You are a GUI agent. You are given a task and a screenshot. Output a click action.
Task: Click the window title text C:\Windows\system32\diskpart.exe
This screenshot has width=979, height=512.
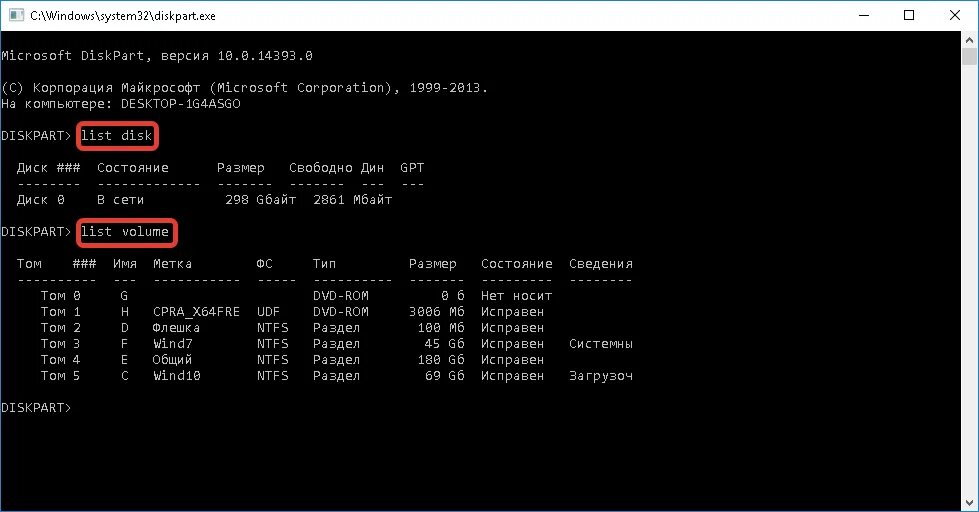click(123, 16)
